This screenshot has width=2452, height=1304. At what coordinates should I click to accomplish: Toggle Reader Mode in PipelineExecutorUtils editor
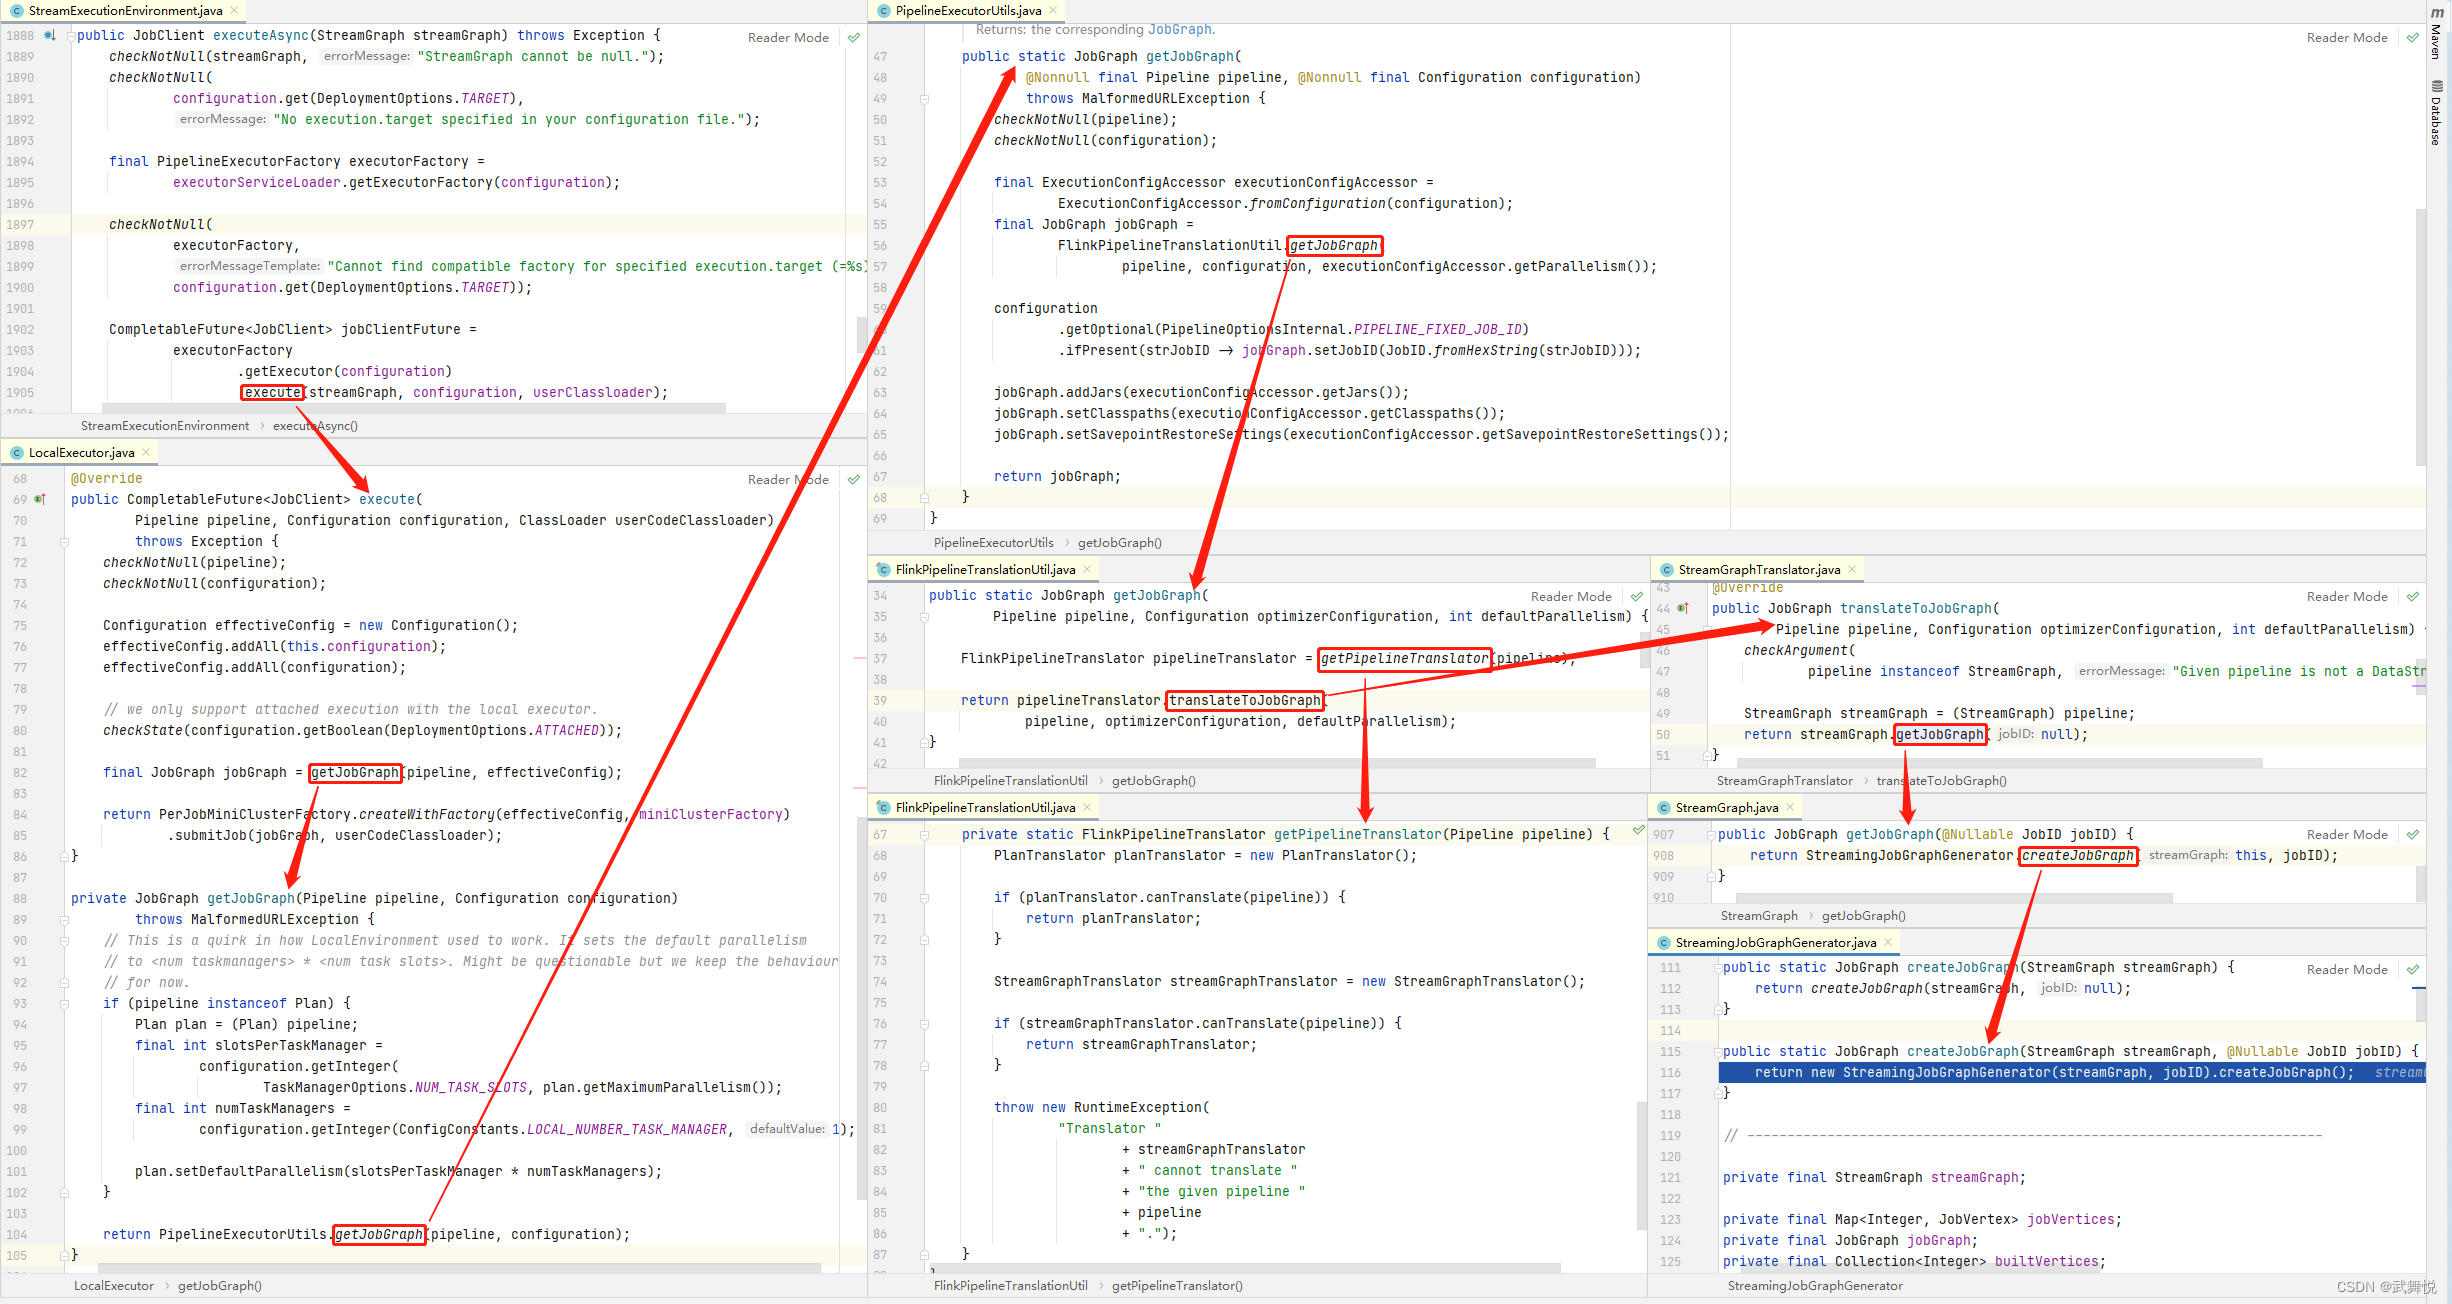(x=2345, y=37)
